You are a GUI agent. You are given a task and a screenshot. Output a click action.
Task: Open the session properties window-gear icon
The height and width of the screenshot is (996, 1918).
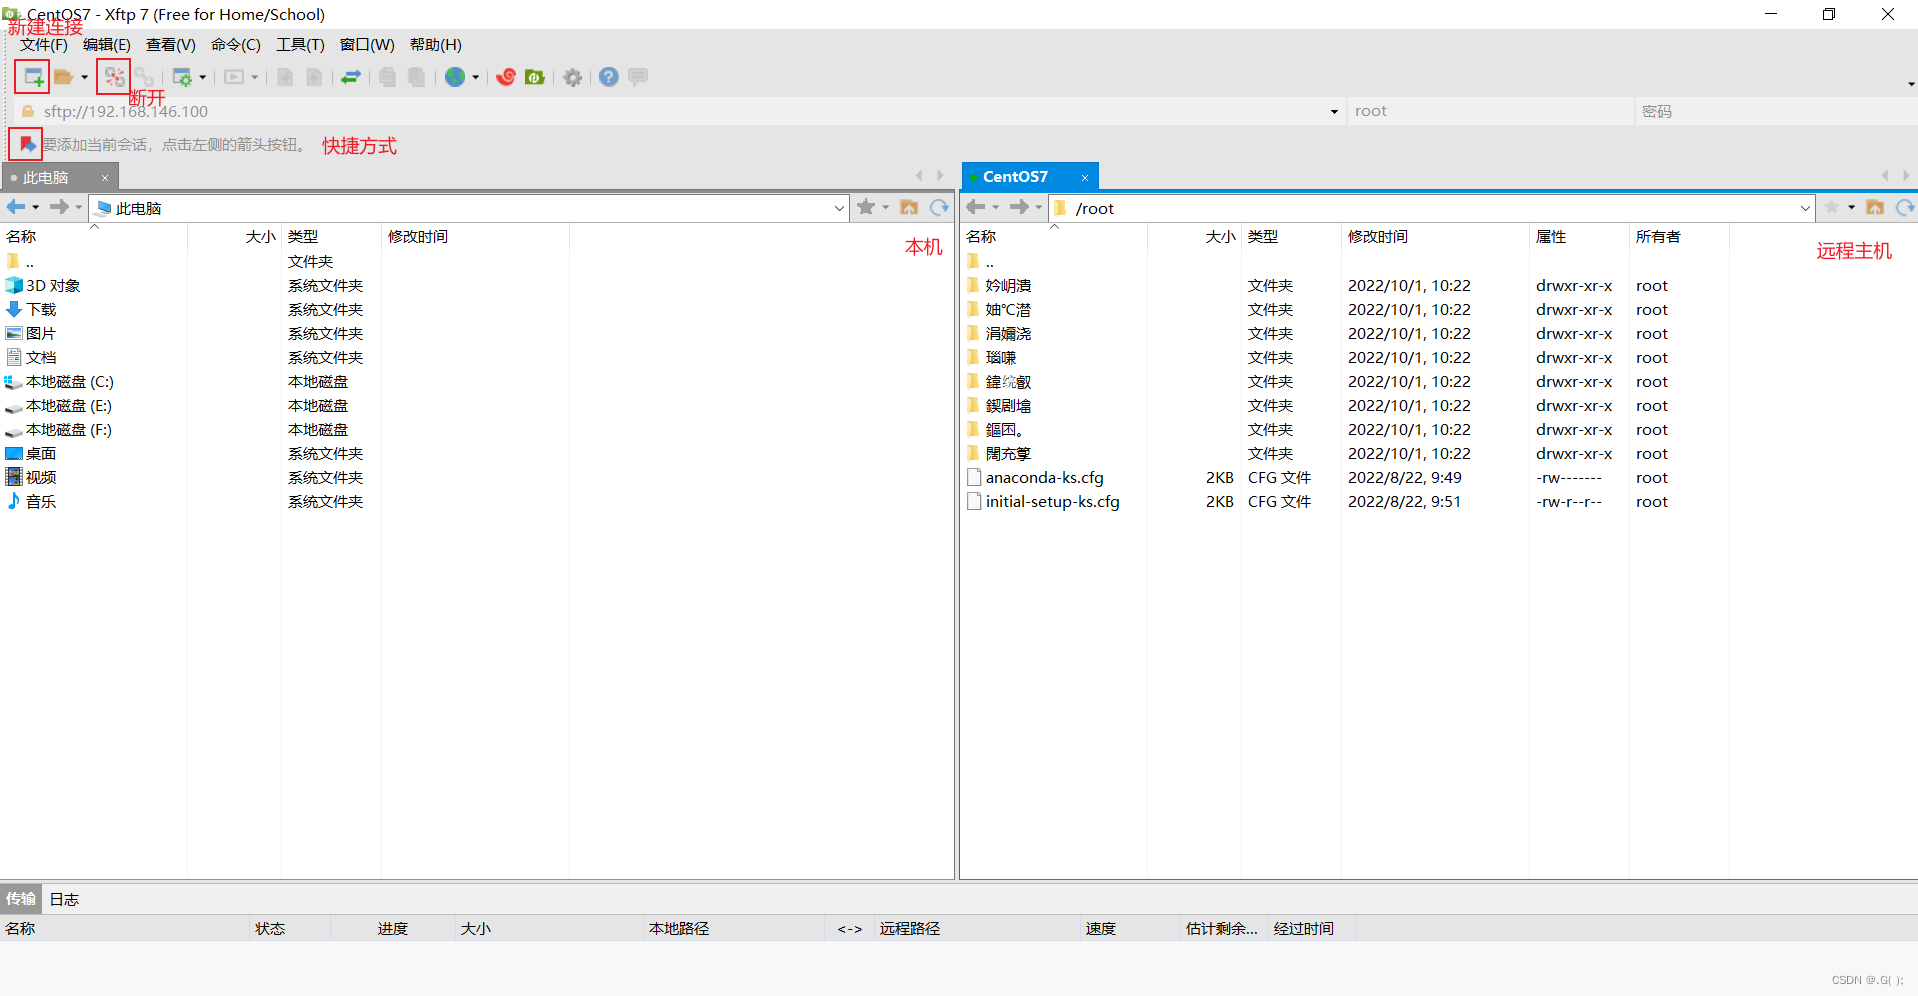[x=182, y=77]
